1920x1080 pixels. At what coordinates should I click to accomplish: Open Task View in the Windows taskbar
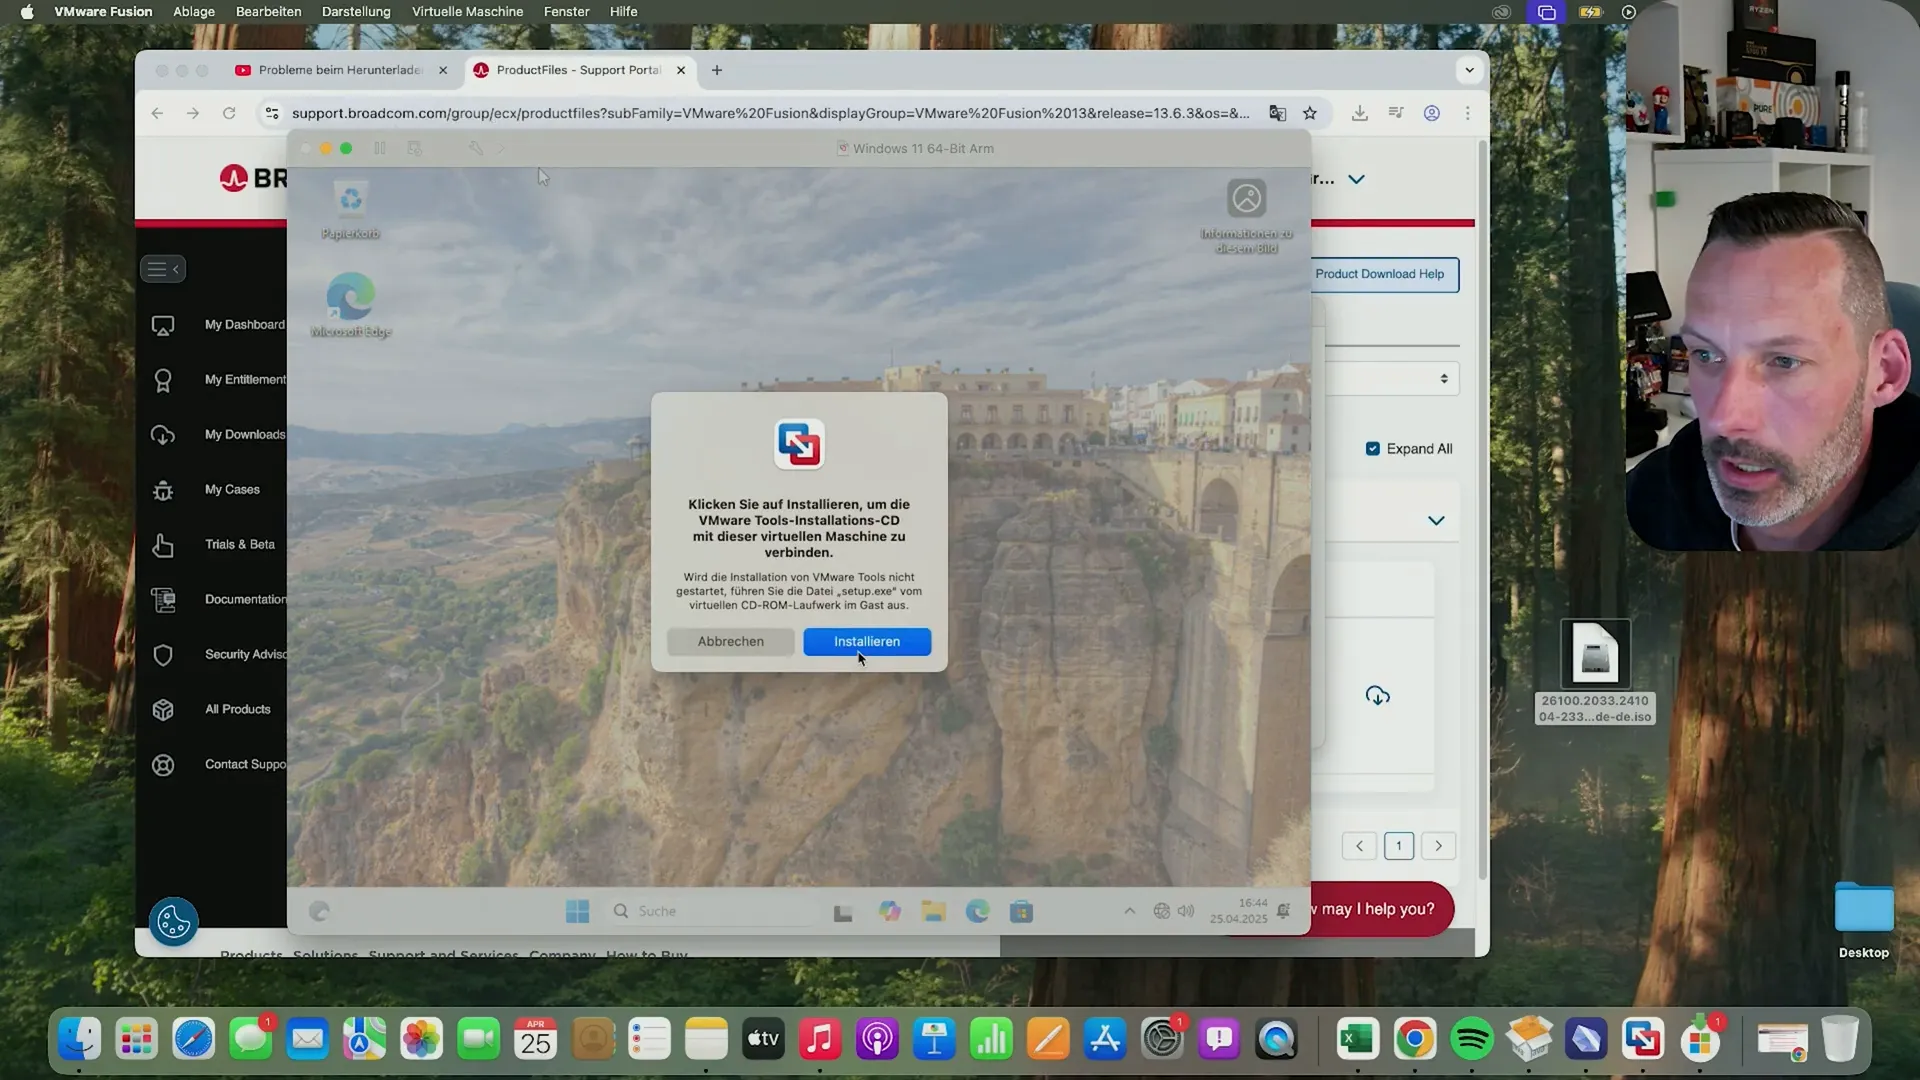843,912
